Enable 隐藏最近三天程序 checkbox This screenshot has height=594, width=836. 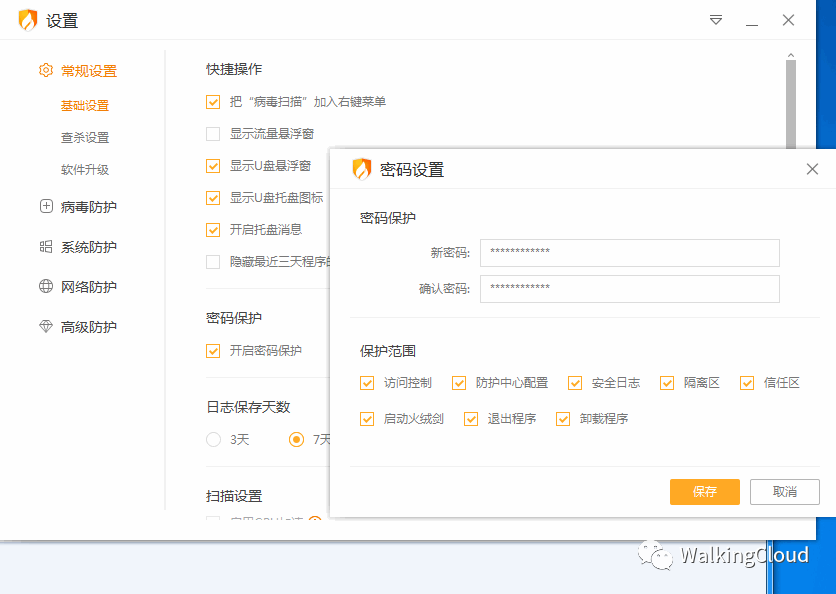tap(213, 262)
